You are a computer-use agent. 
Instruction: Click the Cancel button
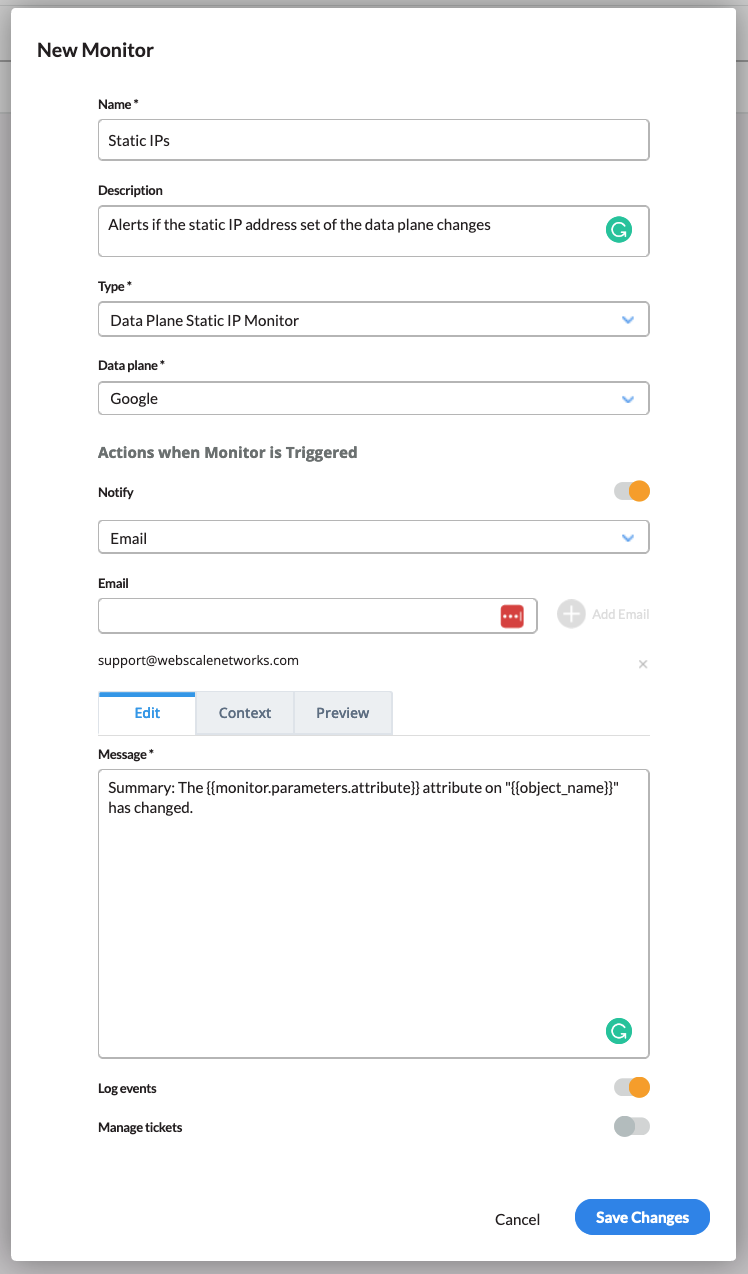click(x=517, y=1219)
